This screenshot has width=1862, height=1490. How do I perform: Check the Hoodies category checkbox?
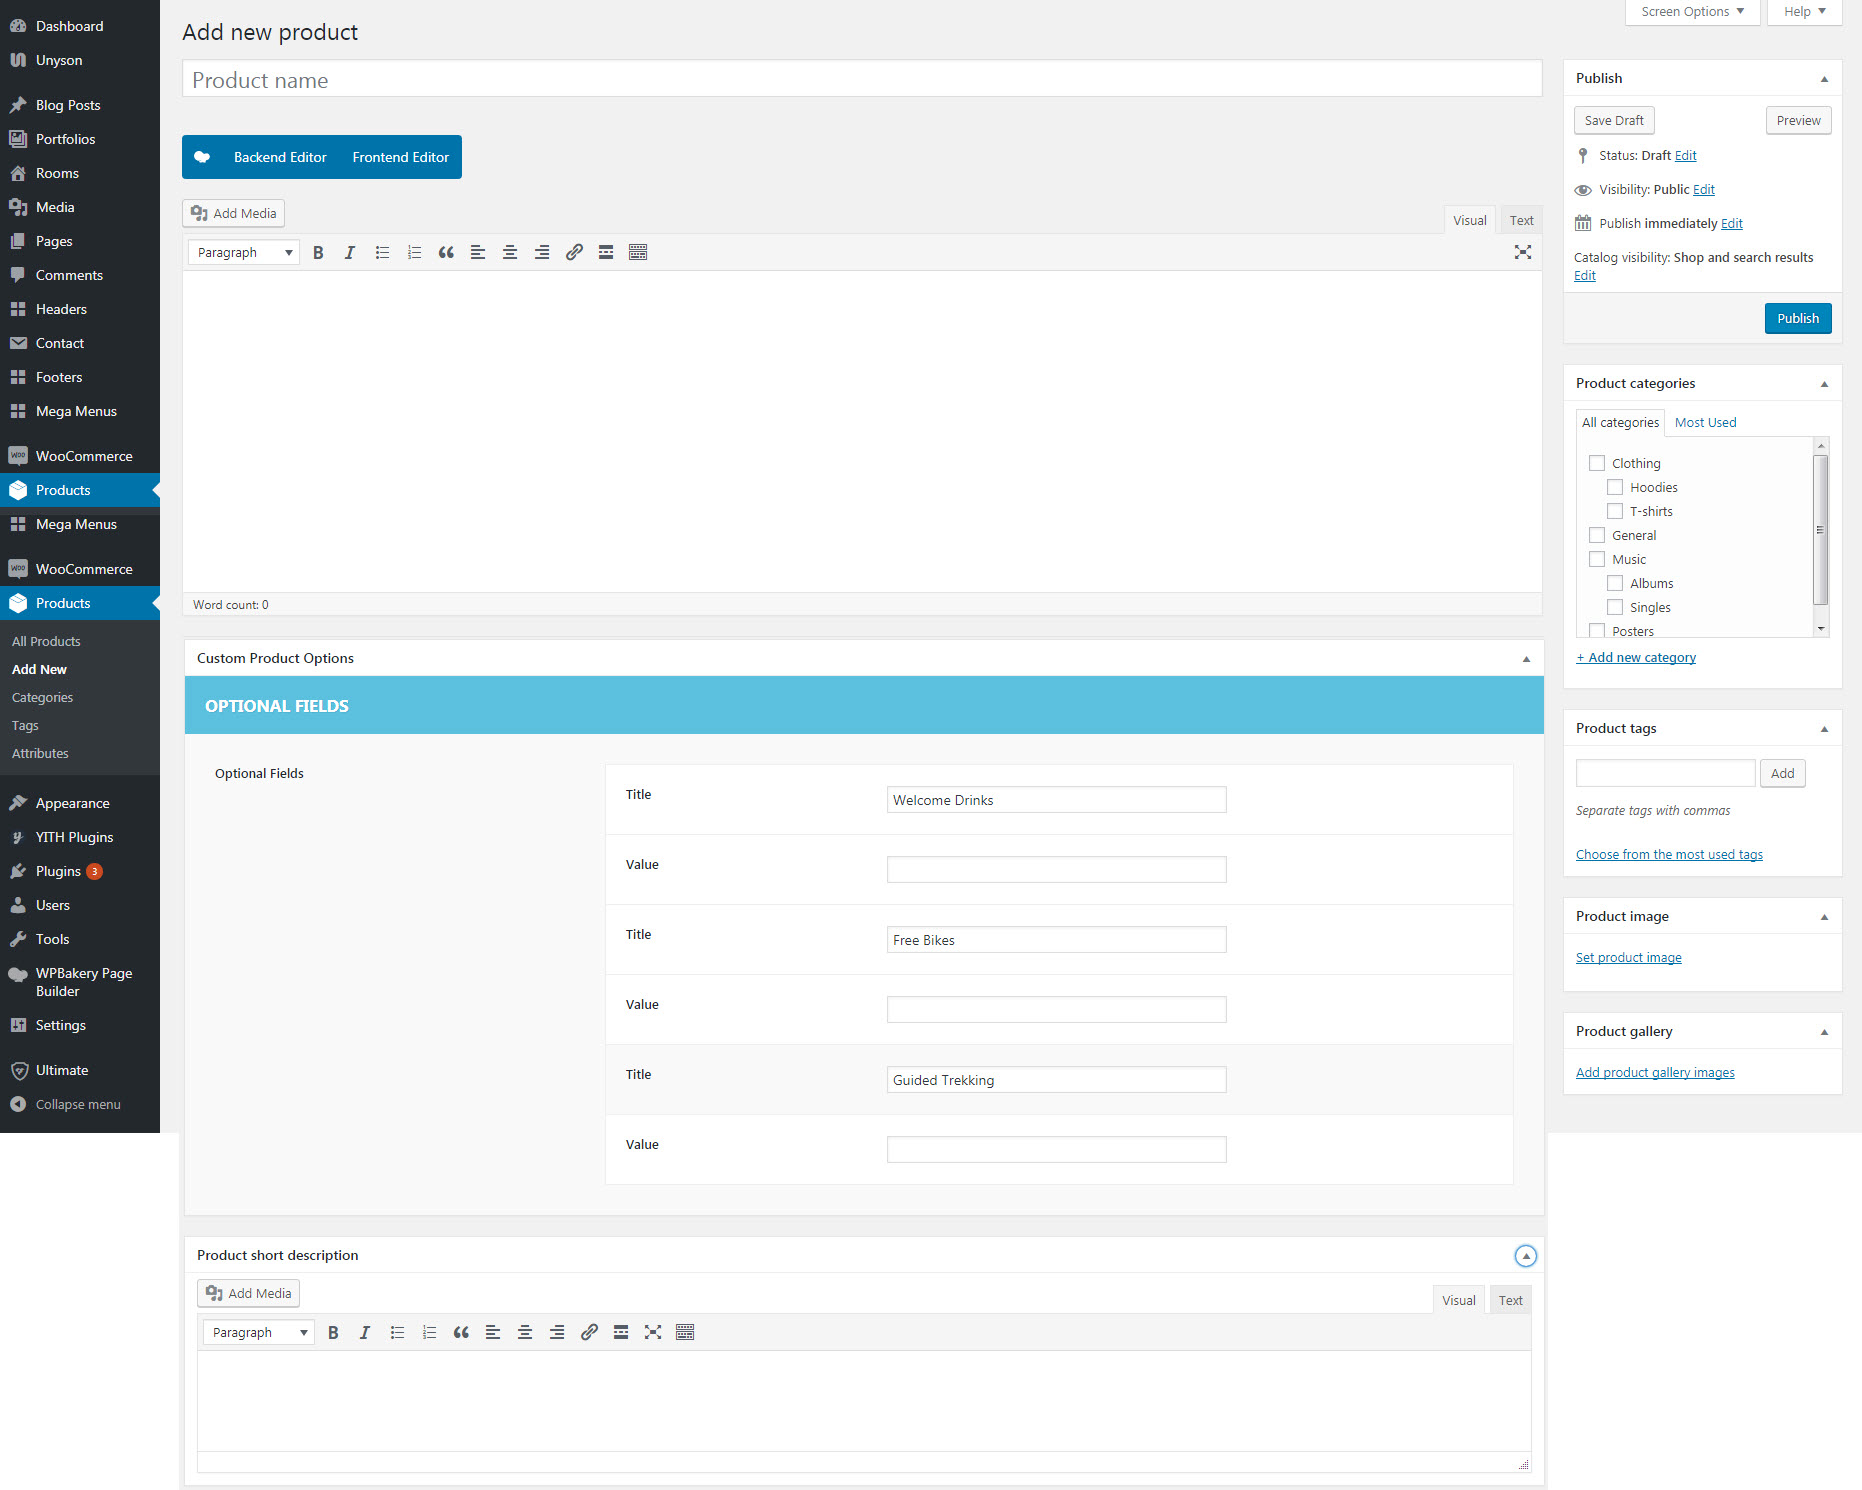coord(1615,488)
